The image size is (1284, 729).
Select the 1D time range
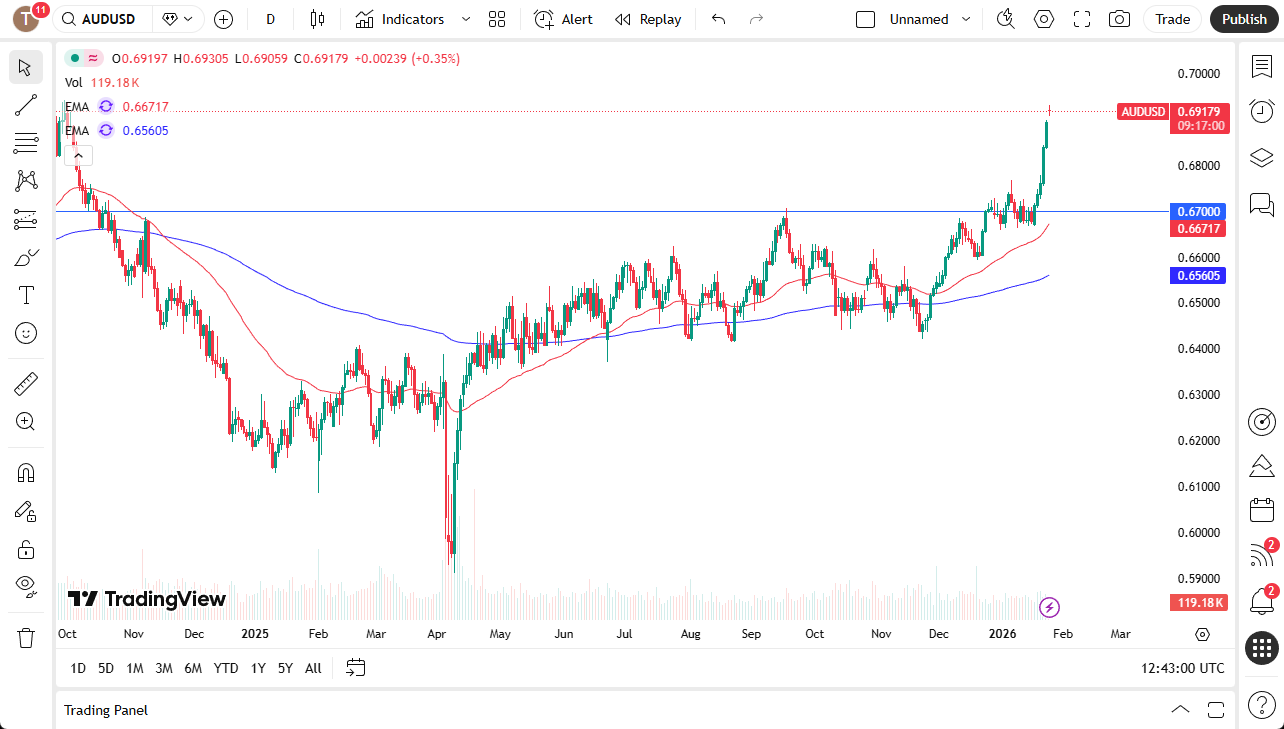coord(78,668)
